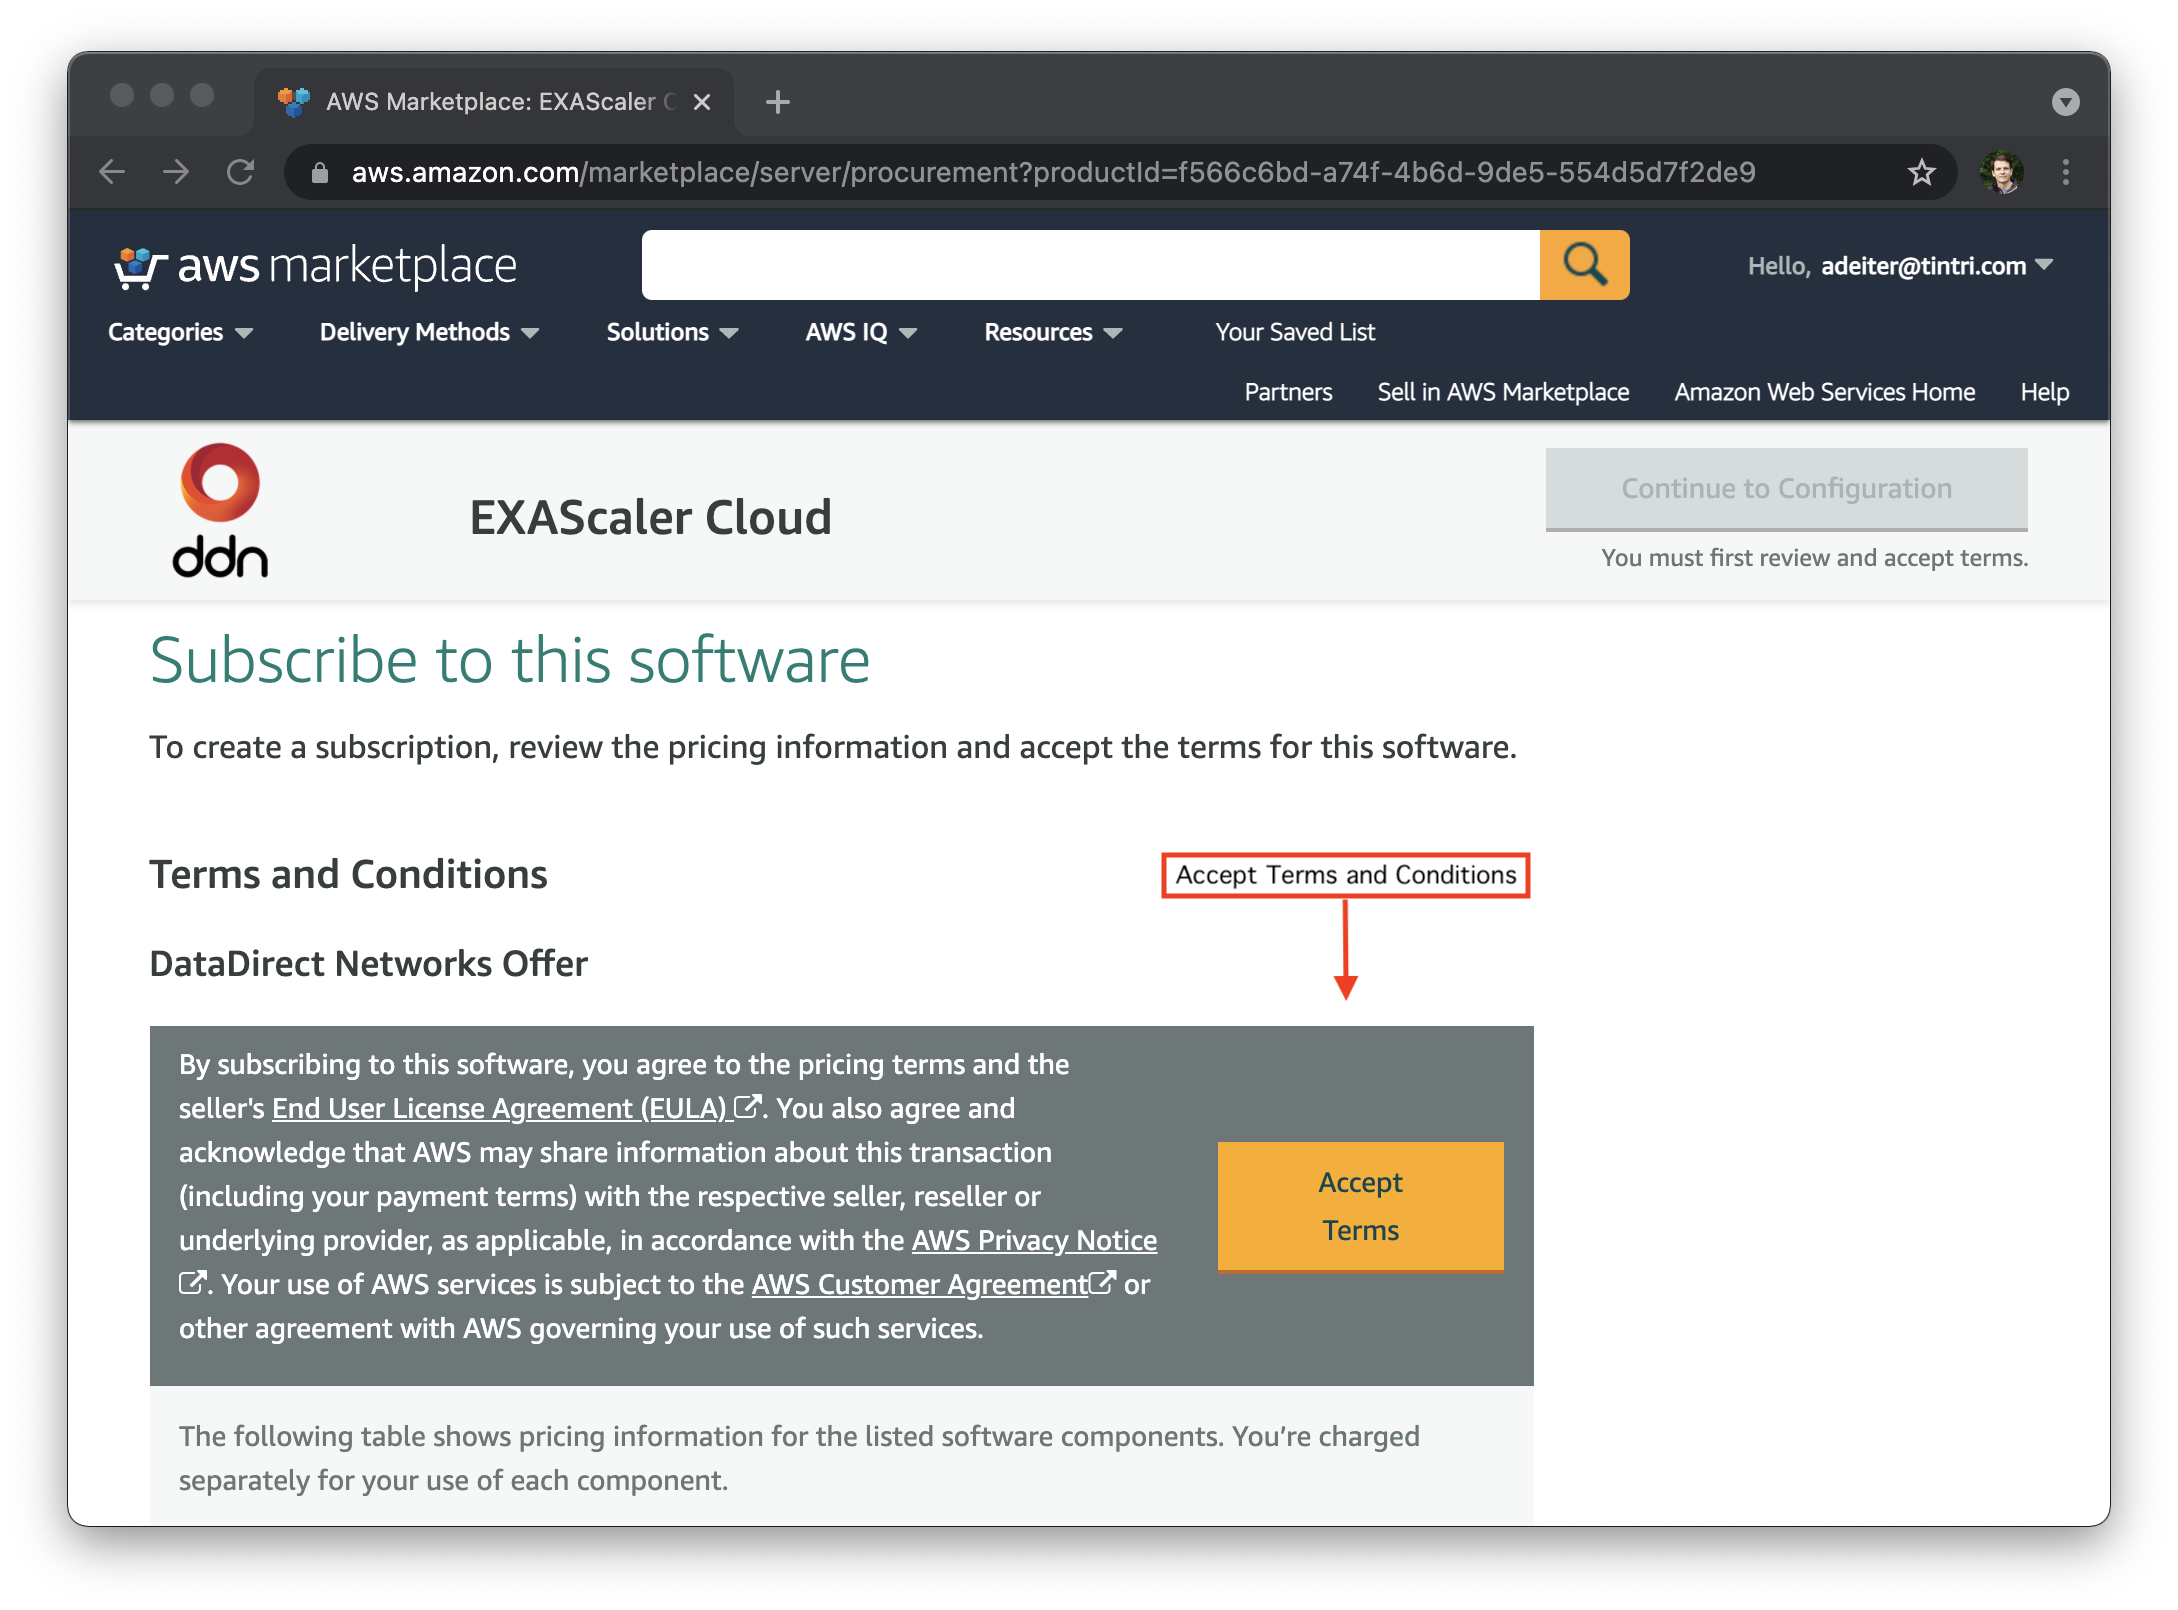Screen dimensions: 2178x1610
Task: Click the Chrome profile avatar
Action: pyautogui.click(x=2001, y=172)
